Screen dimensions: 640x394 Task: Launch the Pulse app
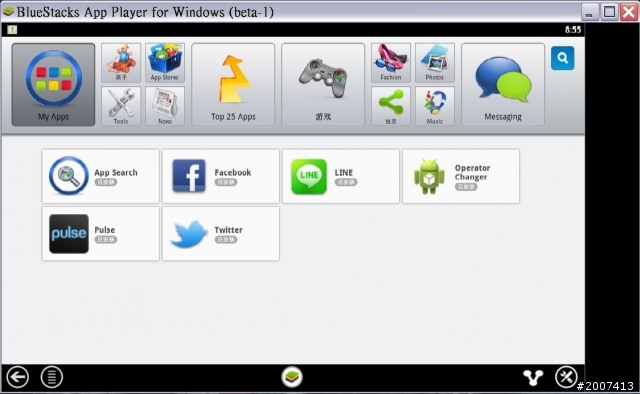[100, 234]
